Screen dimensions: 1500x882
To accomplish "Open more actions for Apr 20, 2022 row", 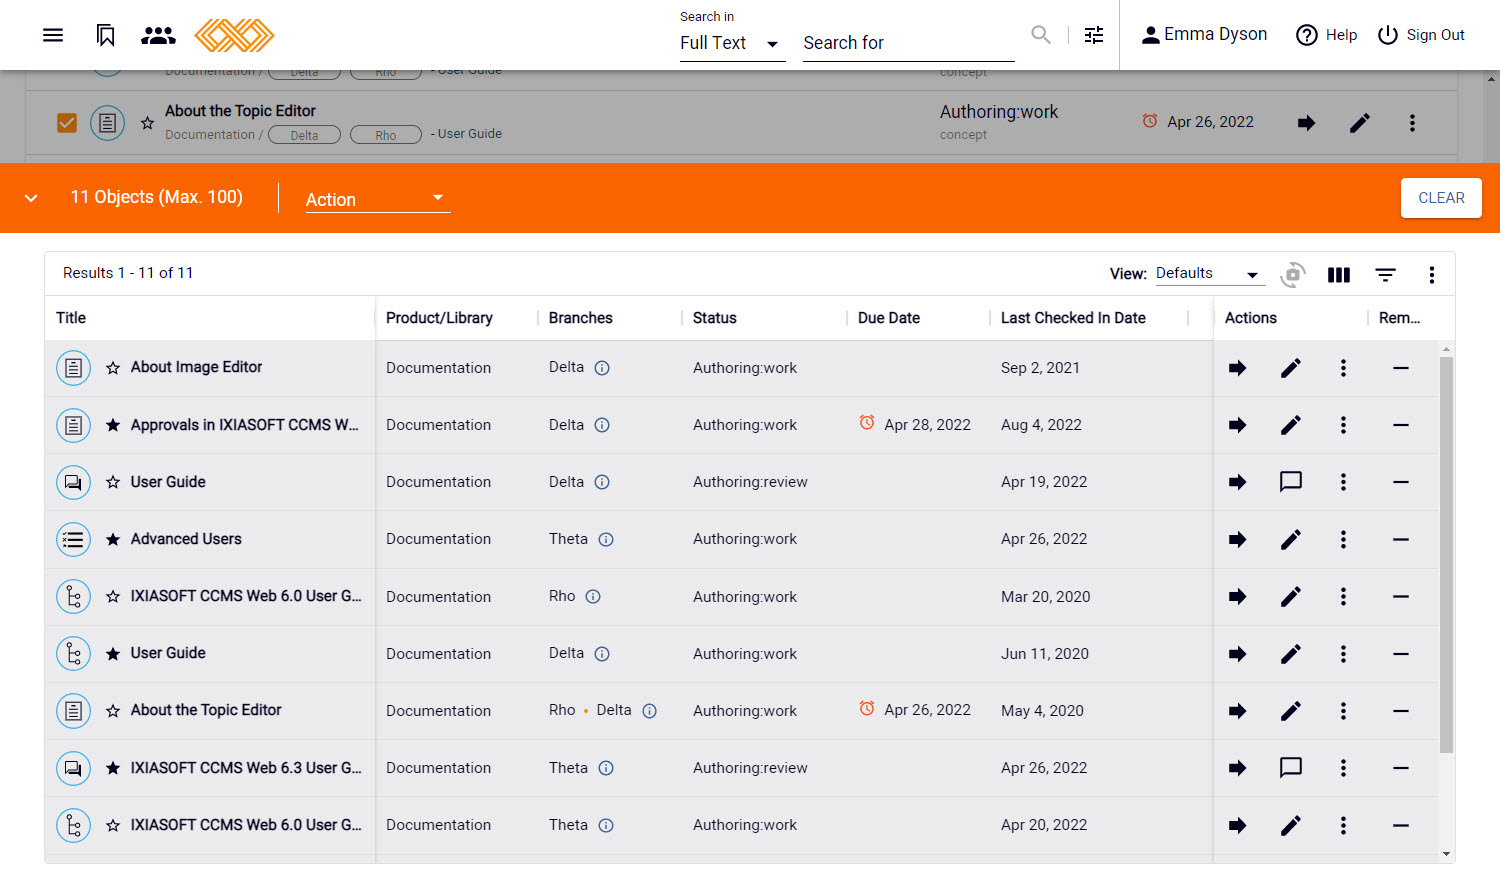I will pyautogui.click(x=1343, y=825).
